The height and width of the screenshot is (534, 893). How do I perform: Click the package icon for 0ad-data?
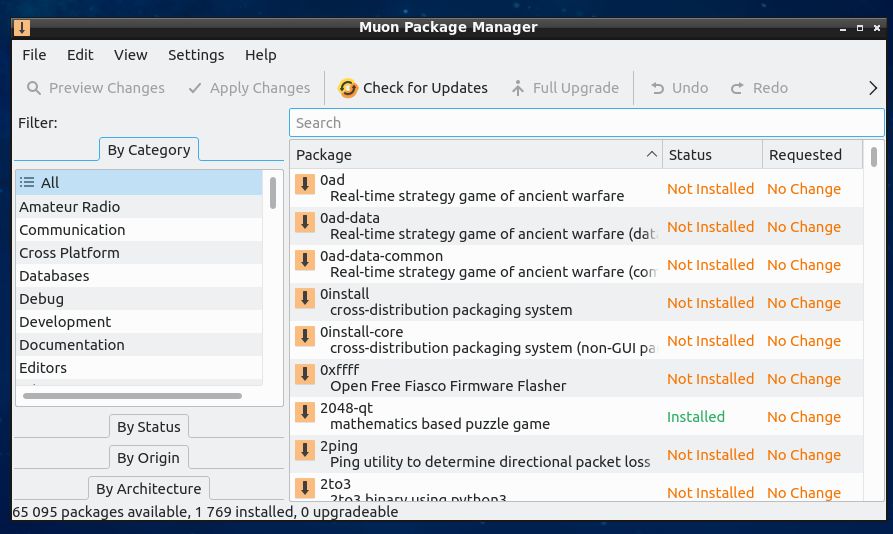[x=305, y=222]
